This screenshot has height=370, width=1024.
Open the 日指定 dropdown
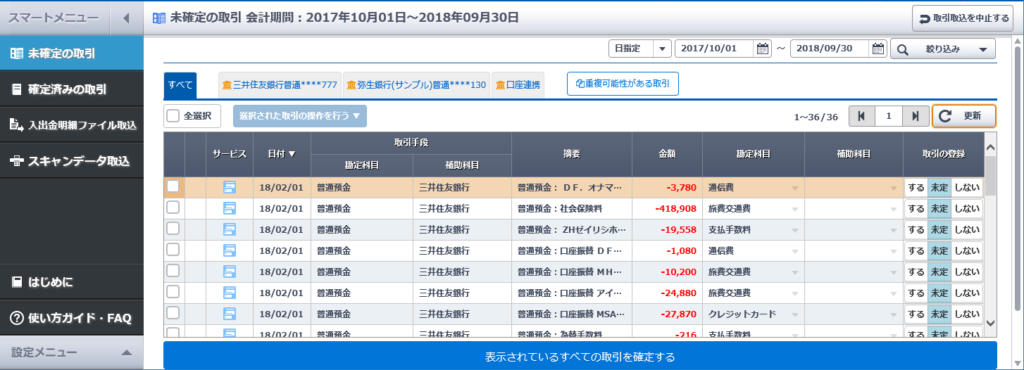(x=640, y=49)
